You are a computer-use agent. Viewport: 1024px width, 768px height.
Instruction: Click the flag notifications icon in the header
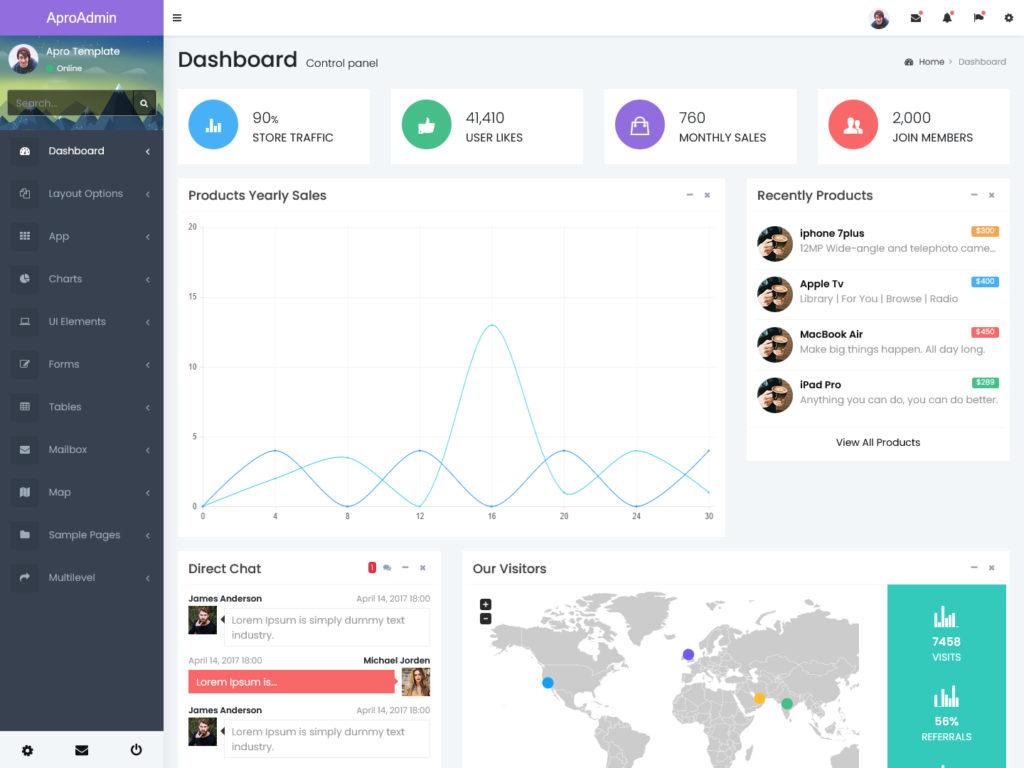coord(977,17)
